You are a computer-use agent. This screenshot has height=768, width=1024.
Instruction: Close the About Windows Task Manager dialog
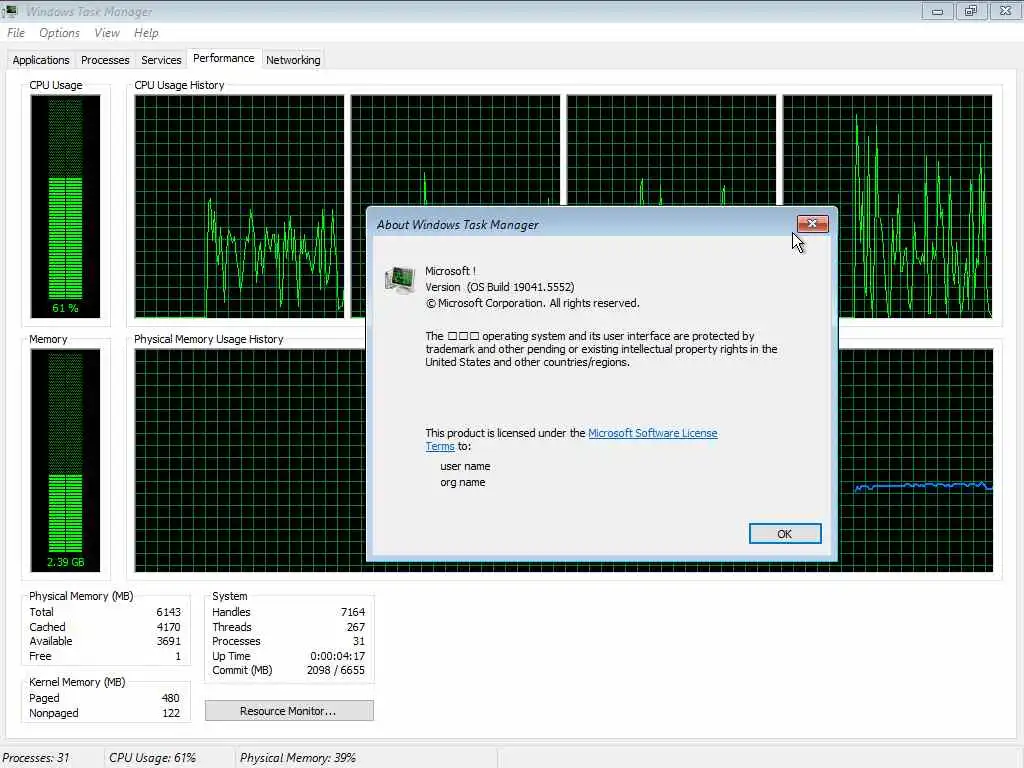click(x=812, y=223)
